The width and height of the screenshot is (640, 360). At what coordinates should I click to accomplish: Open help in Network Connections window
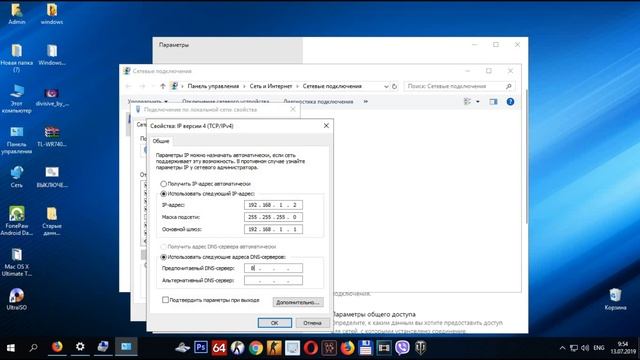tap(510, 102)
